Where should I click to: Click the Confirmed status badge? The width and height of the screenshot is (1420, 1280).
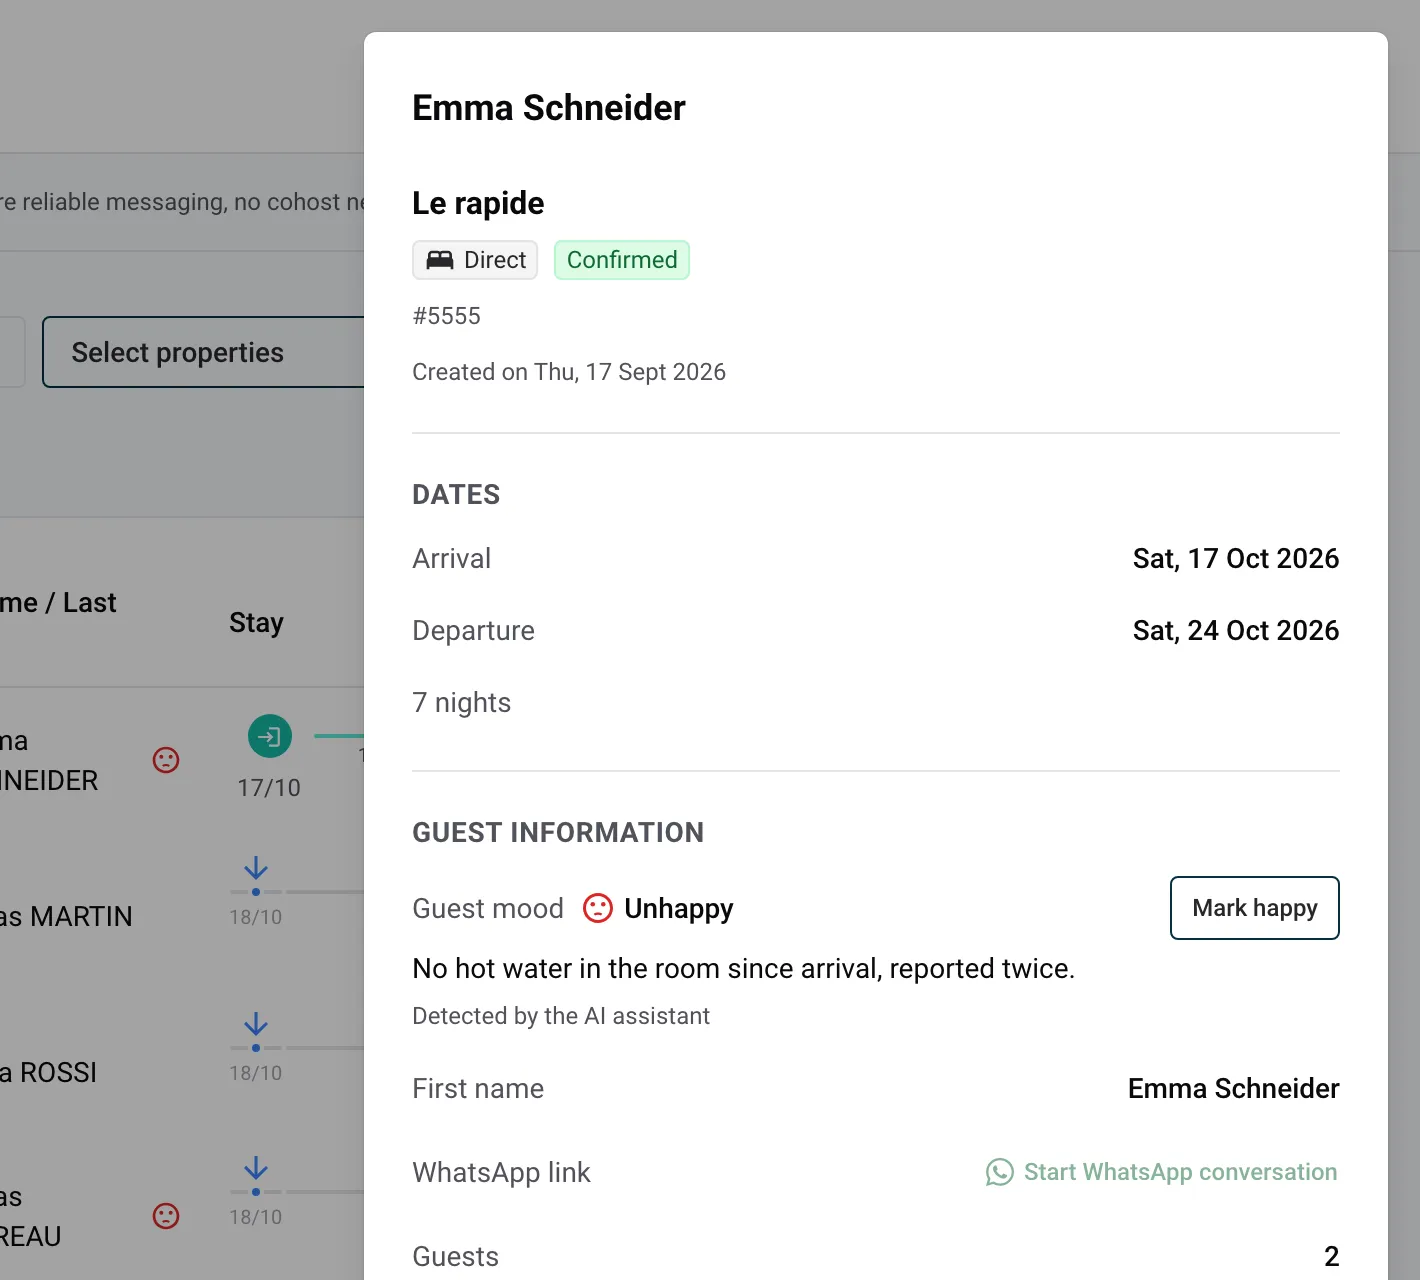(x=622, y=260)
